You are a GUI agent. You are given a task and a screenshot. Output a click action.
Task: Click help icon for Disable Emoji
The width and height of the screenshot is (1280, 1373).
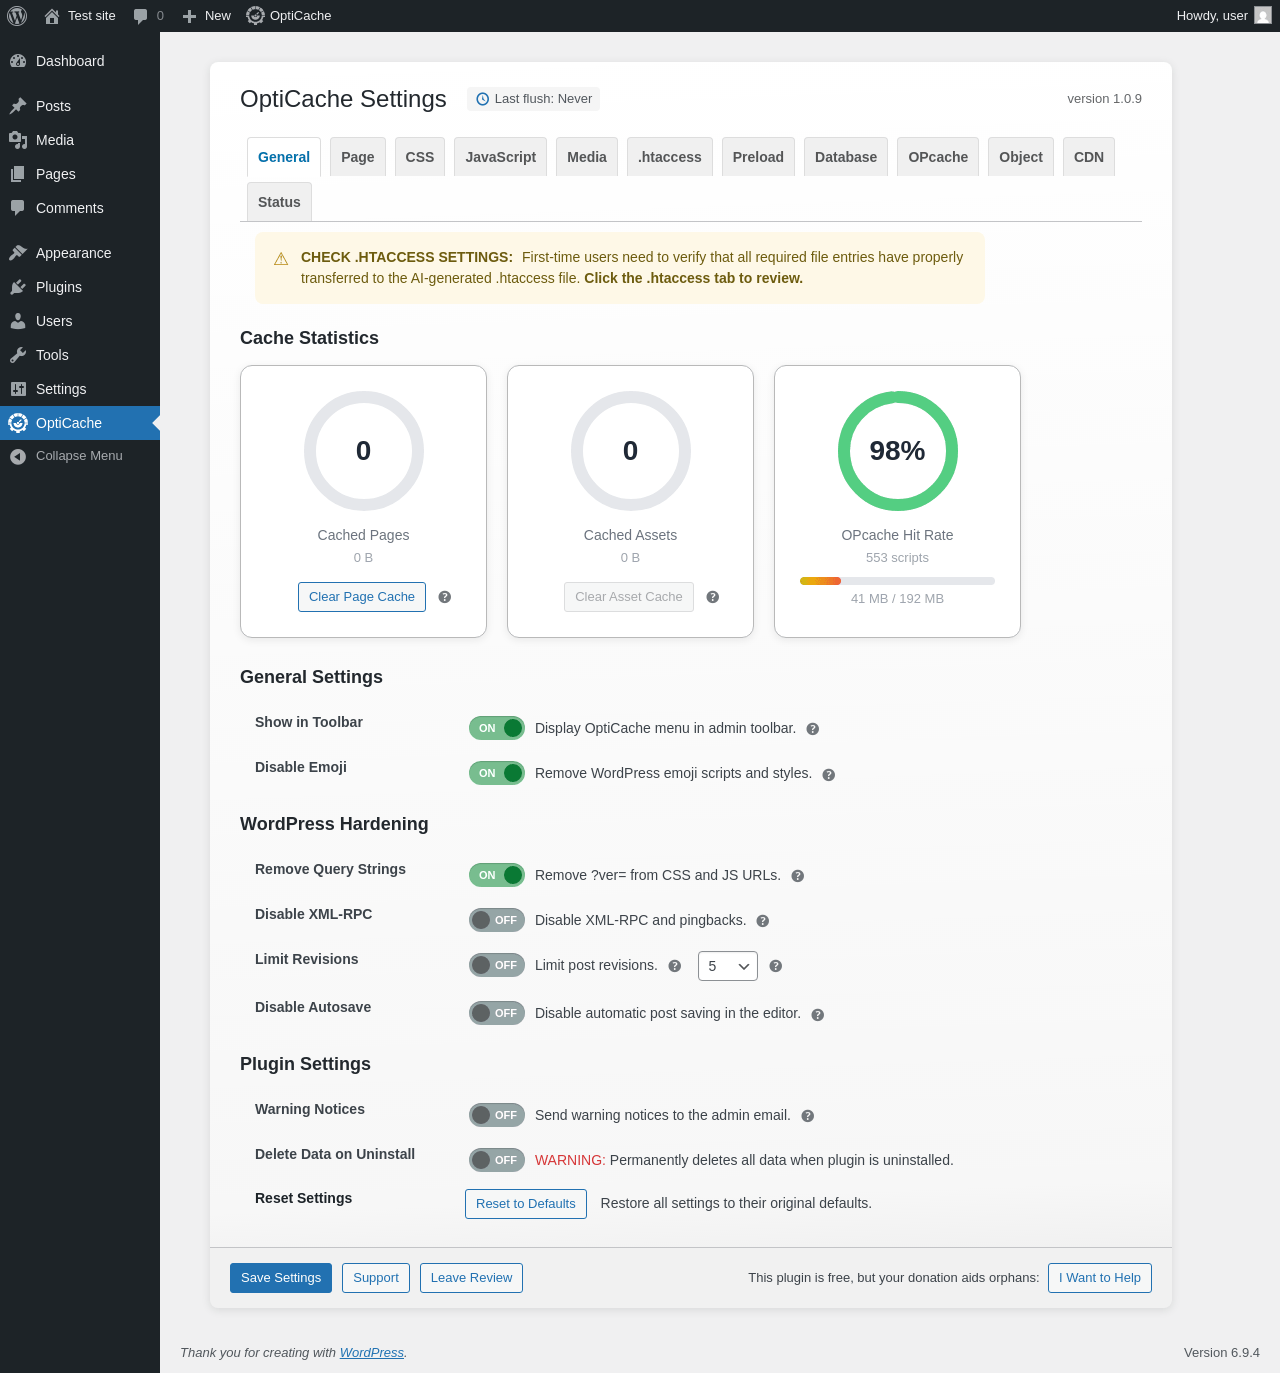pyautogui.click(x=829, y=775)
